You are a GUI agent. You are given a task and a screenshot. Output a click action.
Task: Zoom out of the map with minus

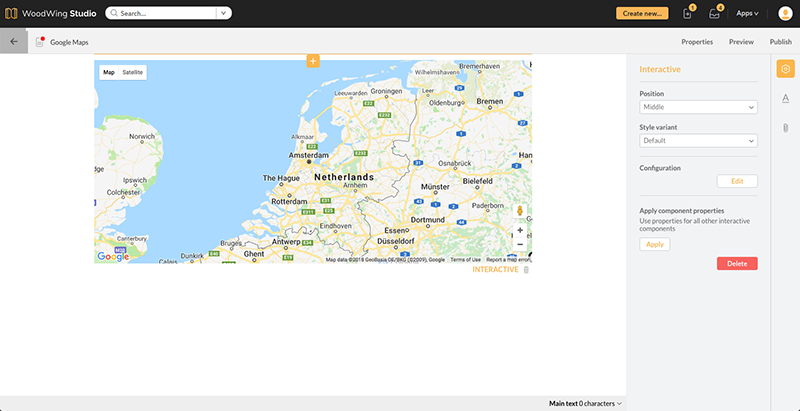520,244
